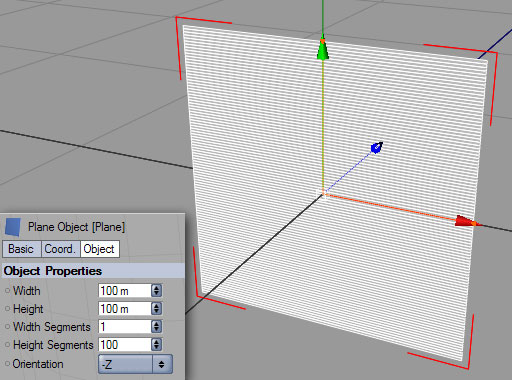Click the green Y-axis arrow handle
This screenshot has width=512, height=380.
click(x=322, y=49)
